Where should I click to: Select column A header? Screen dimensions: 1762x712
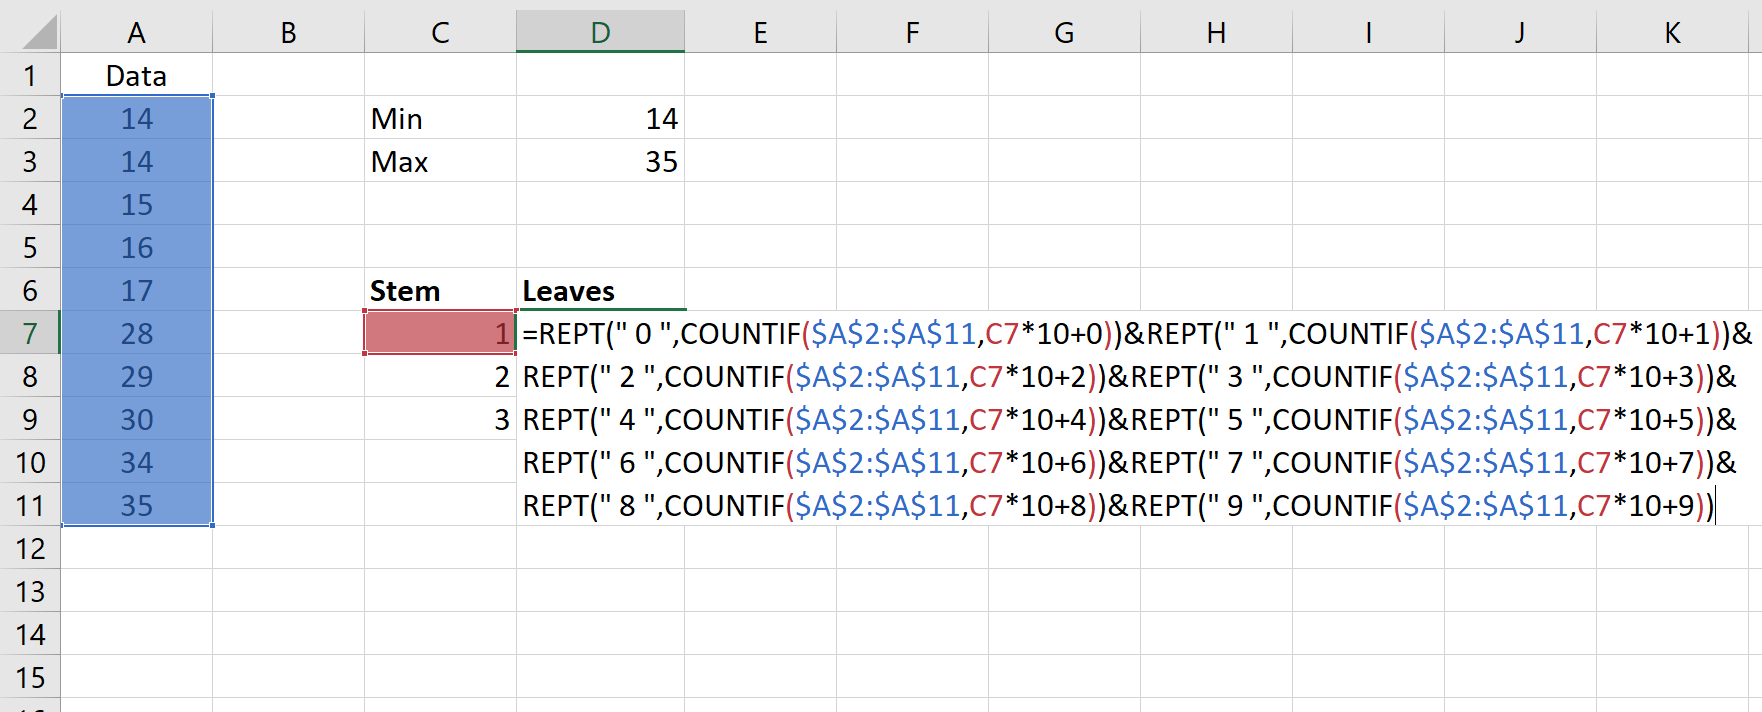point(137,32)
